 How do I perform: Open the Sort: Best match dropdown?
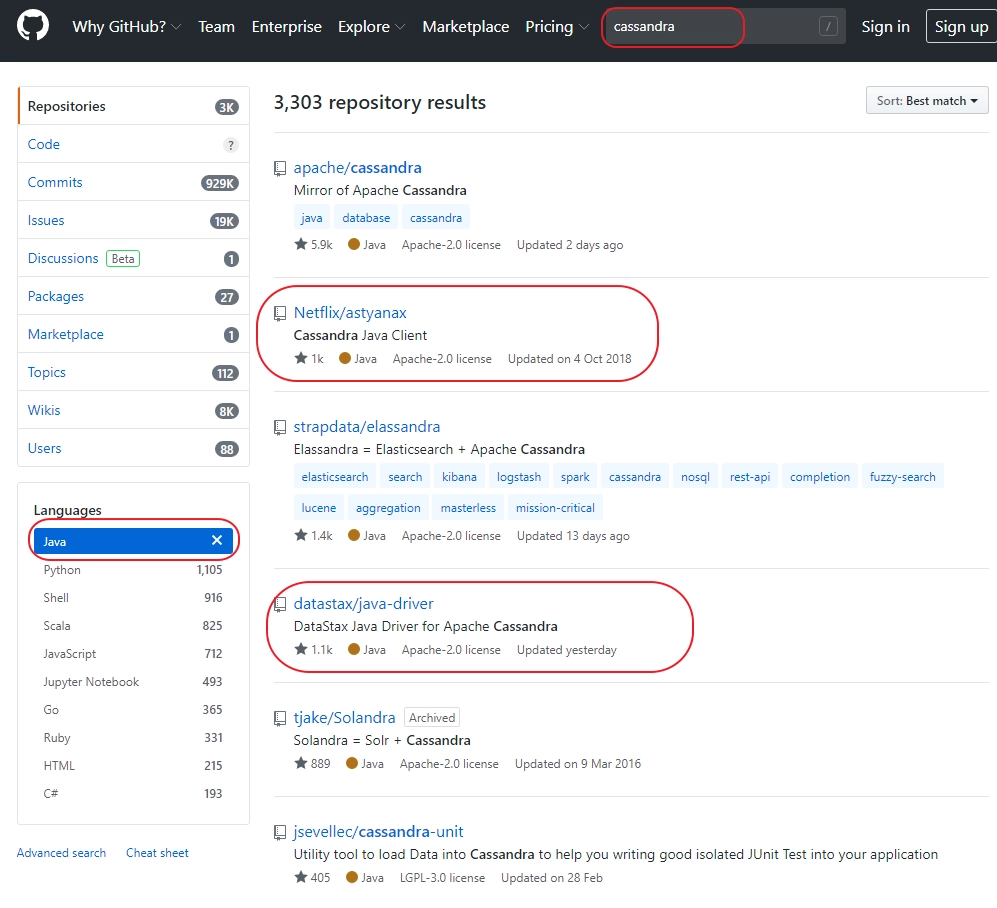point(926,100)
